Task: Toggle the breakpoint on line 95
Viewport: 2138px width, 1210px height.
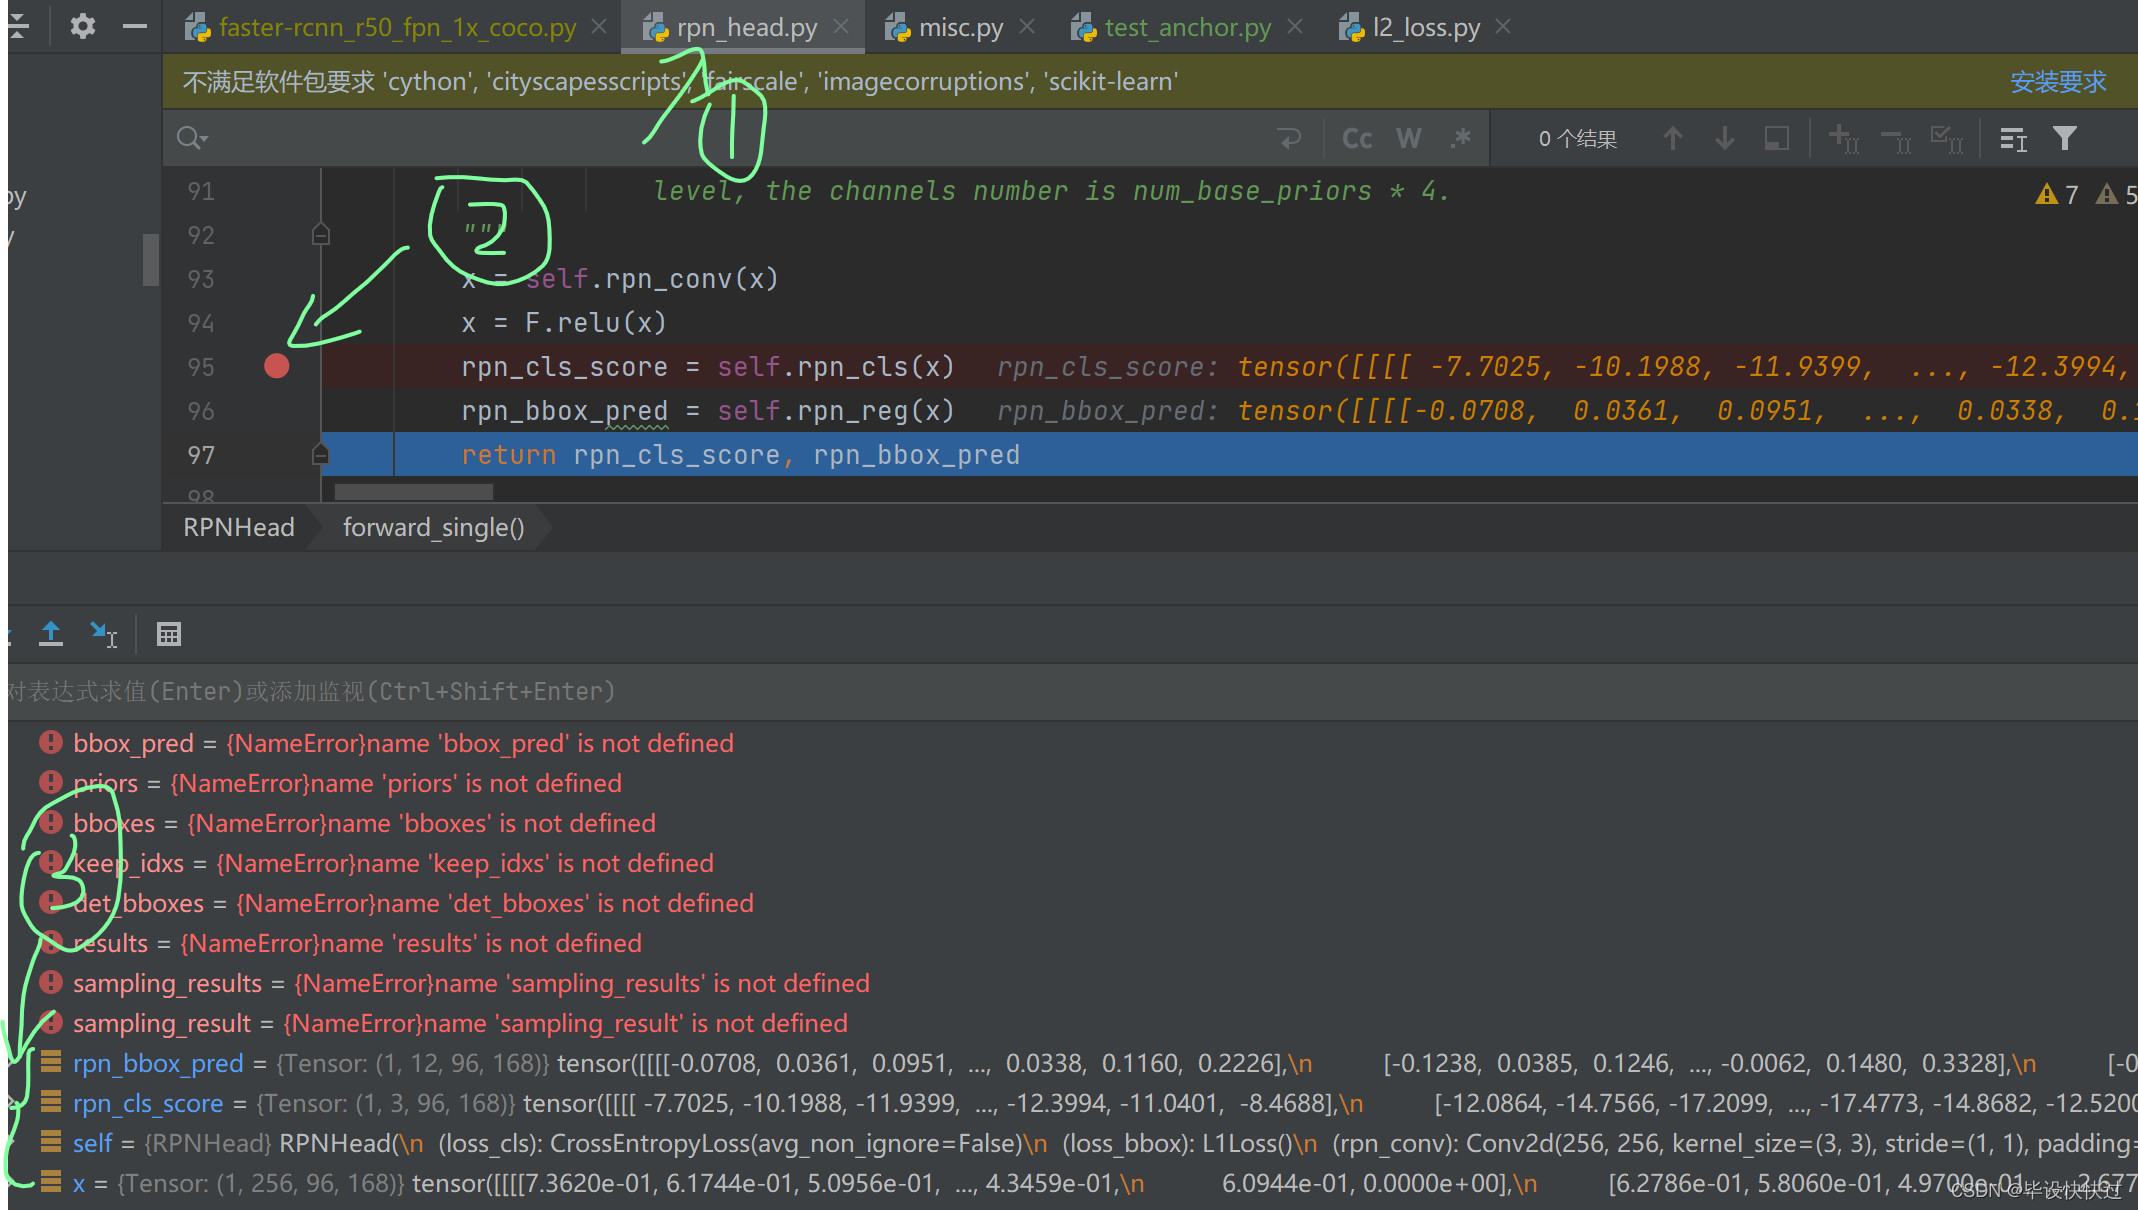Action: [x=277, y=366]
